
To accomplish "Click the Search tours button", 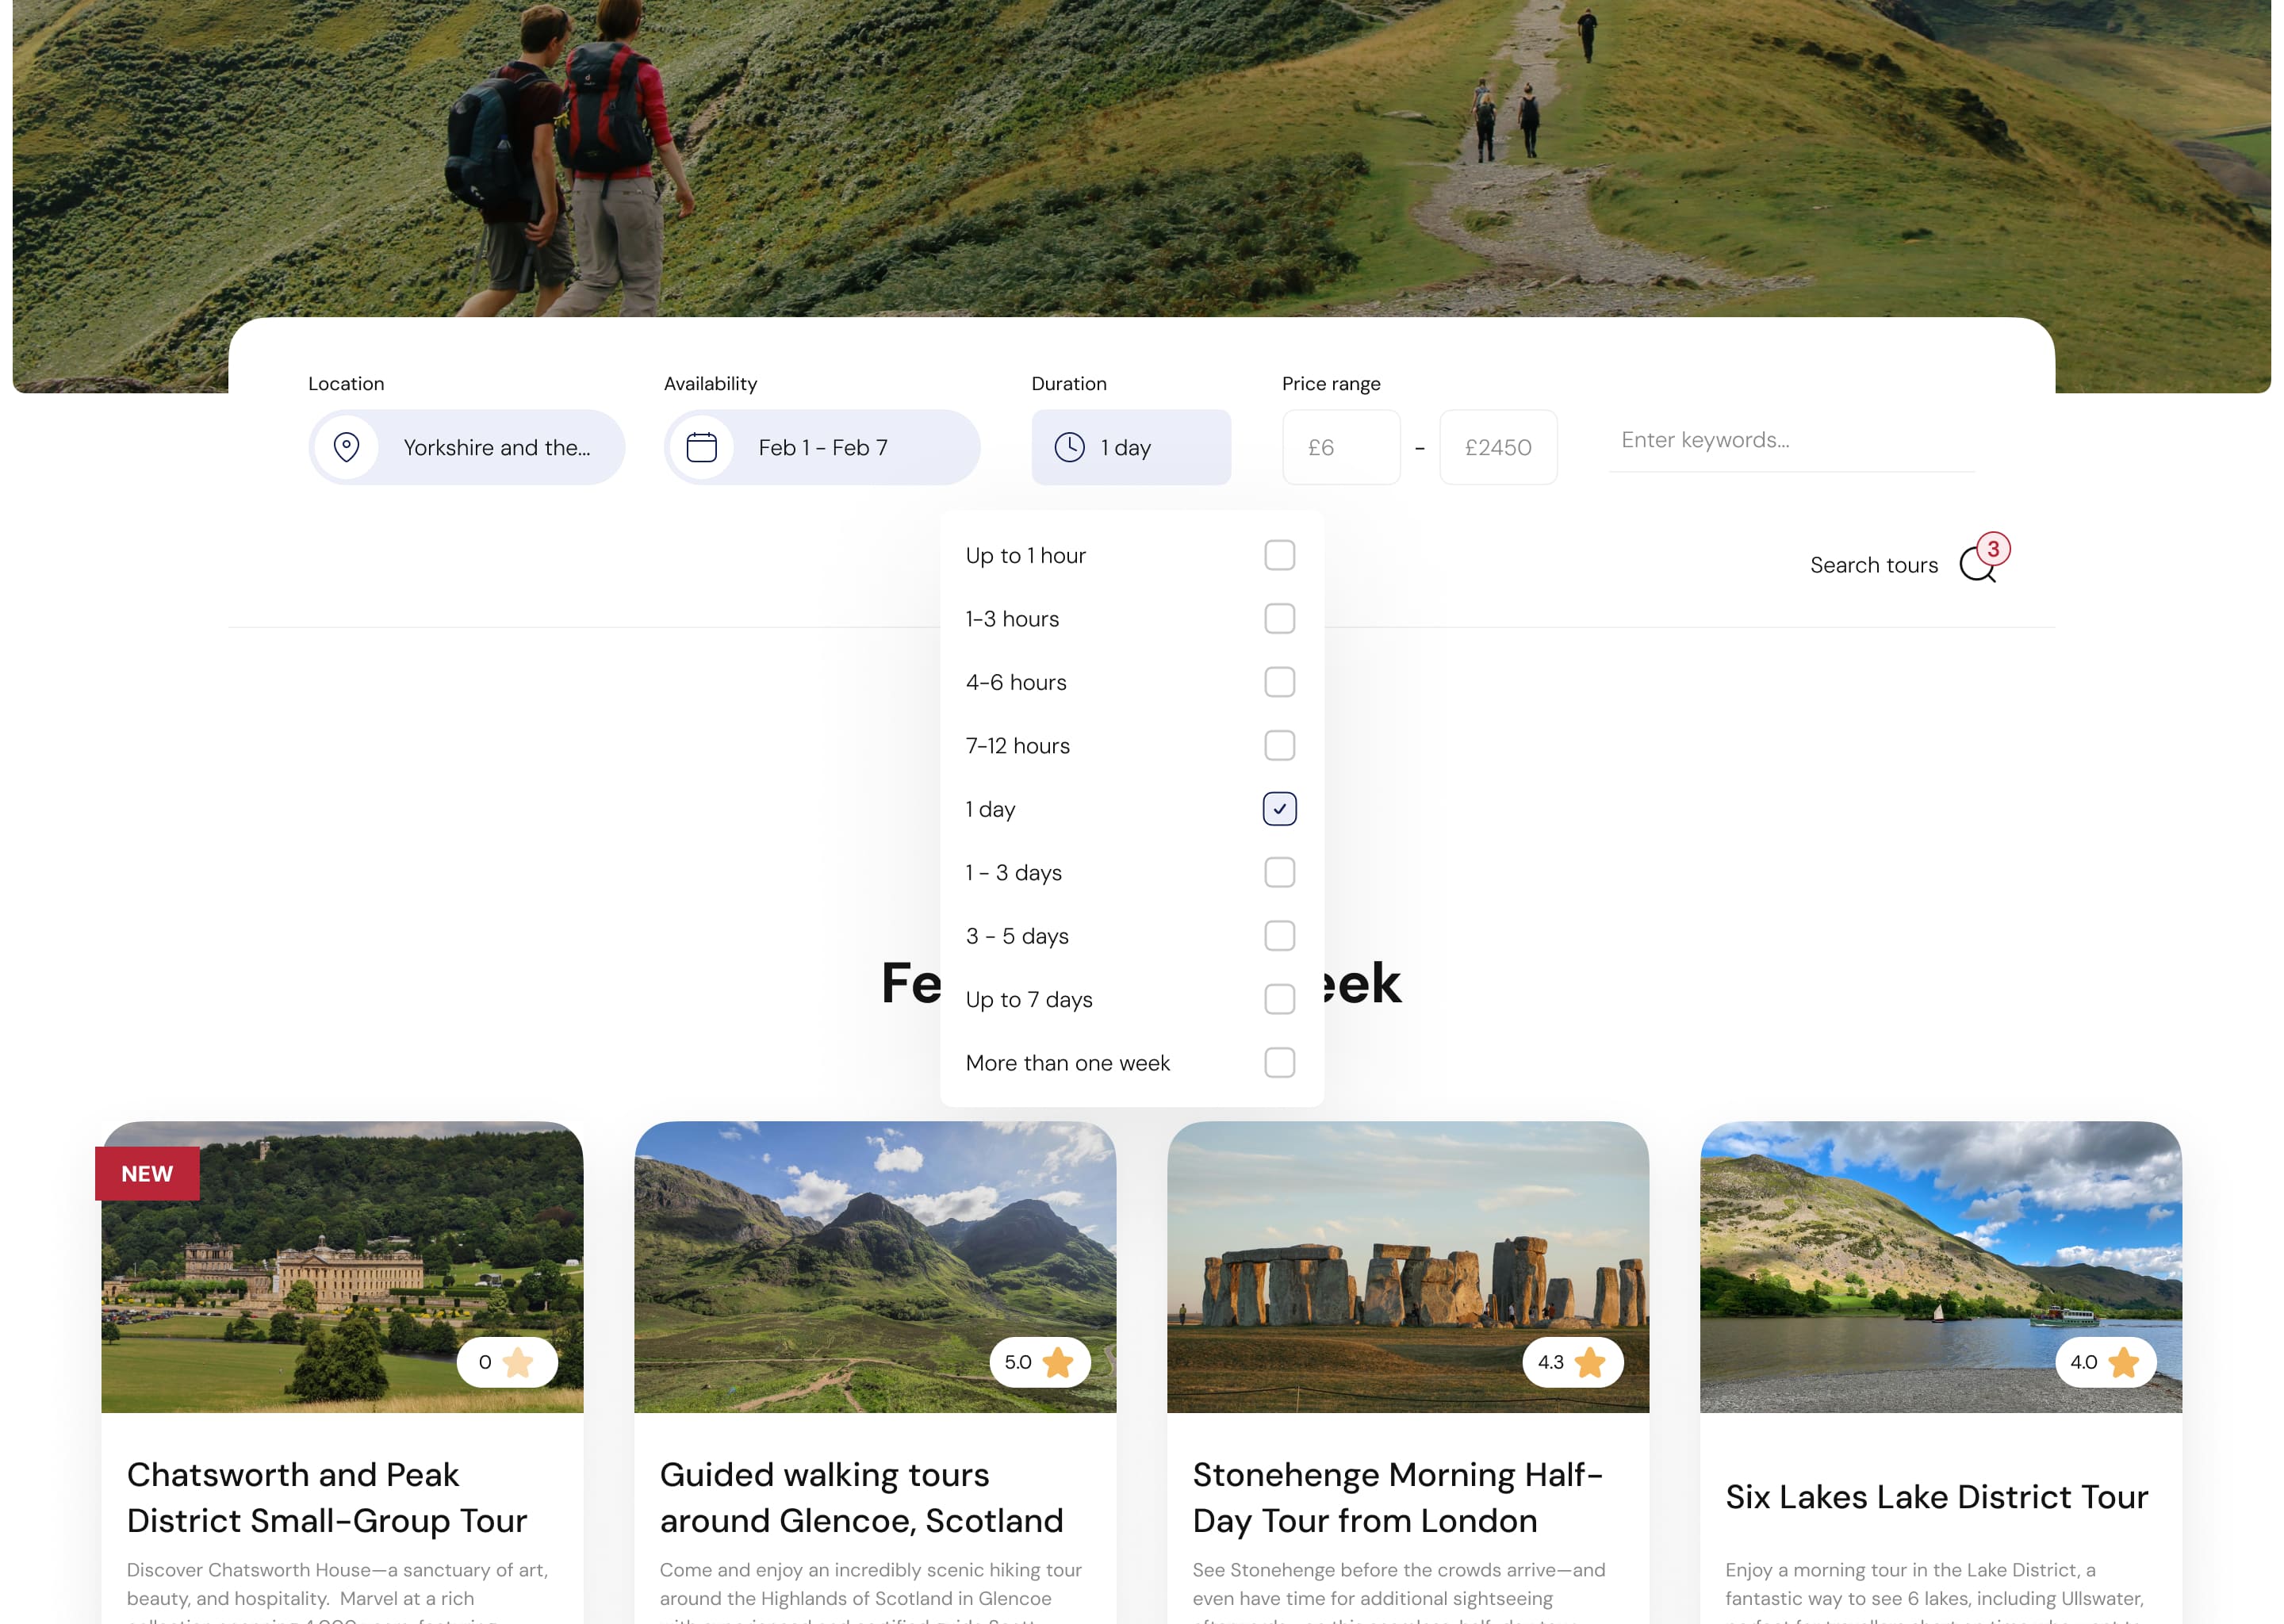I will tap(1874, 565).
